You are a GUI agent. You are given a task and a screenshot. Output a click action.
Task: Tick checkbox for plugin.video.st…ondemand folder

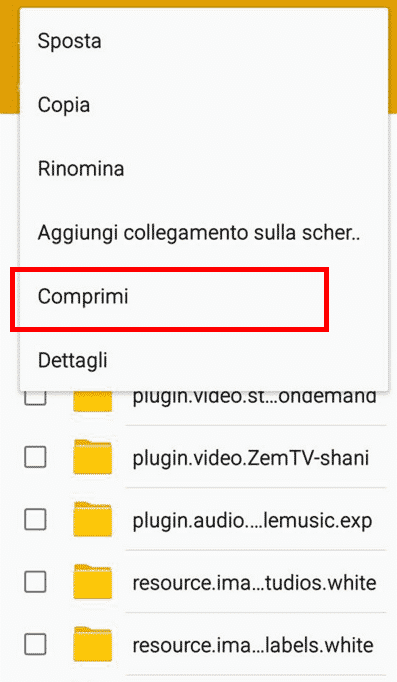click(35, 398)
